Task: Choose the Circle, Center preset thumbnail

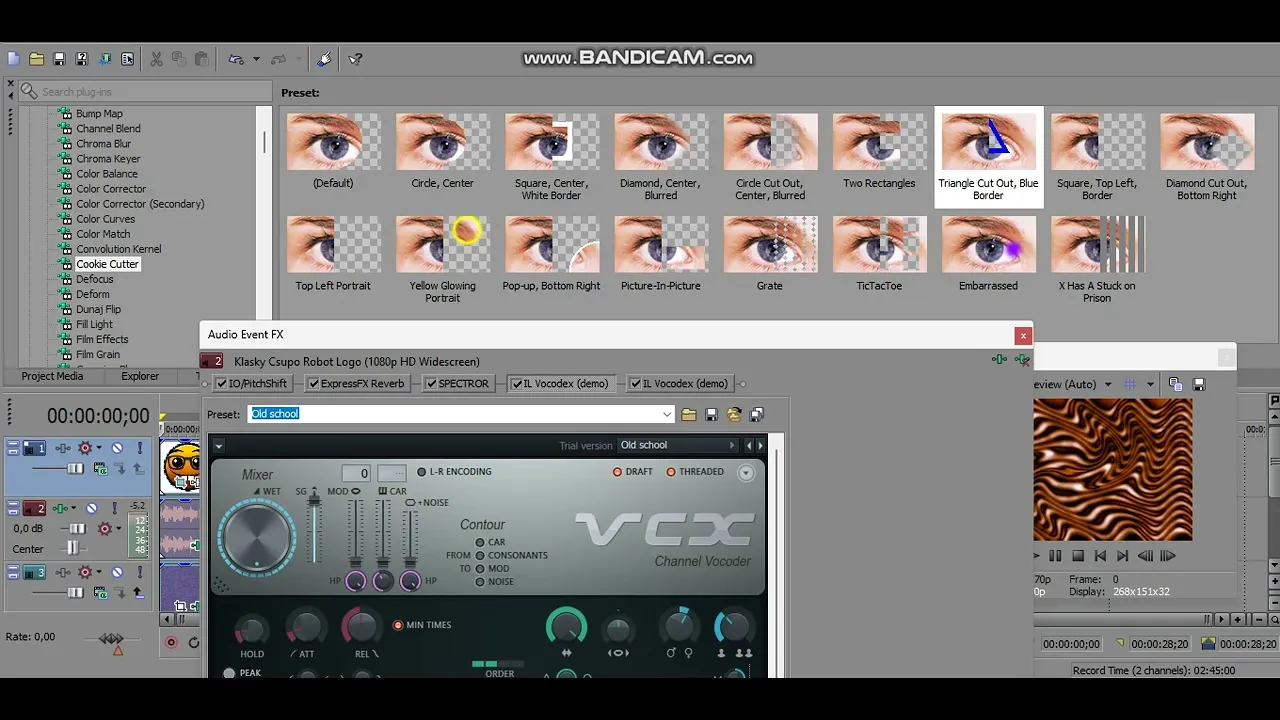Action: (x=442, y=142)
